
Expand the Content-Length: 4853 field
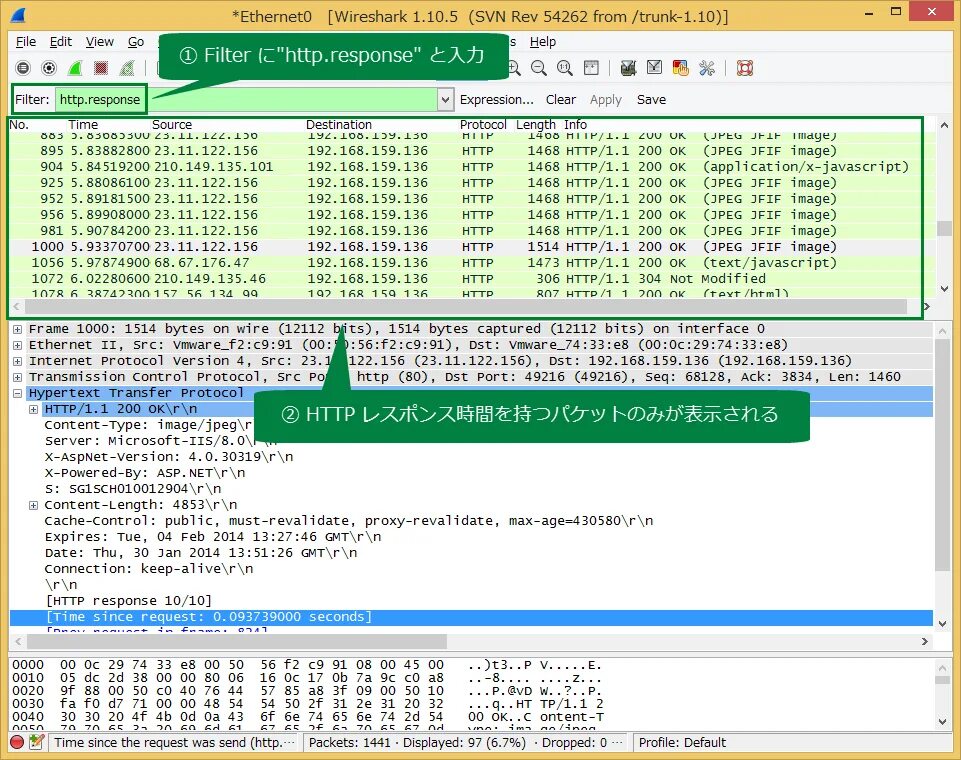(34, 505)
